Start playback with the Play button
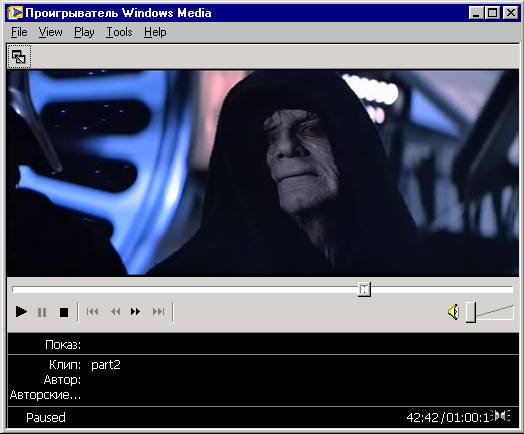The width and height of the screenshot is (524, 434). click(21, 312)
